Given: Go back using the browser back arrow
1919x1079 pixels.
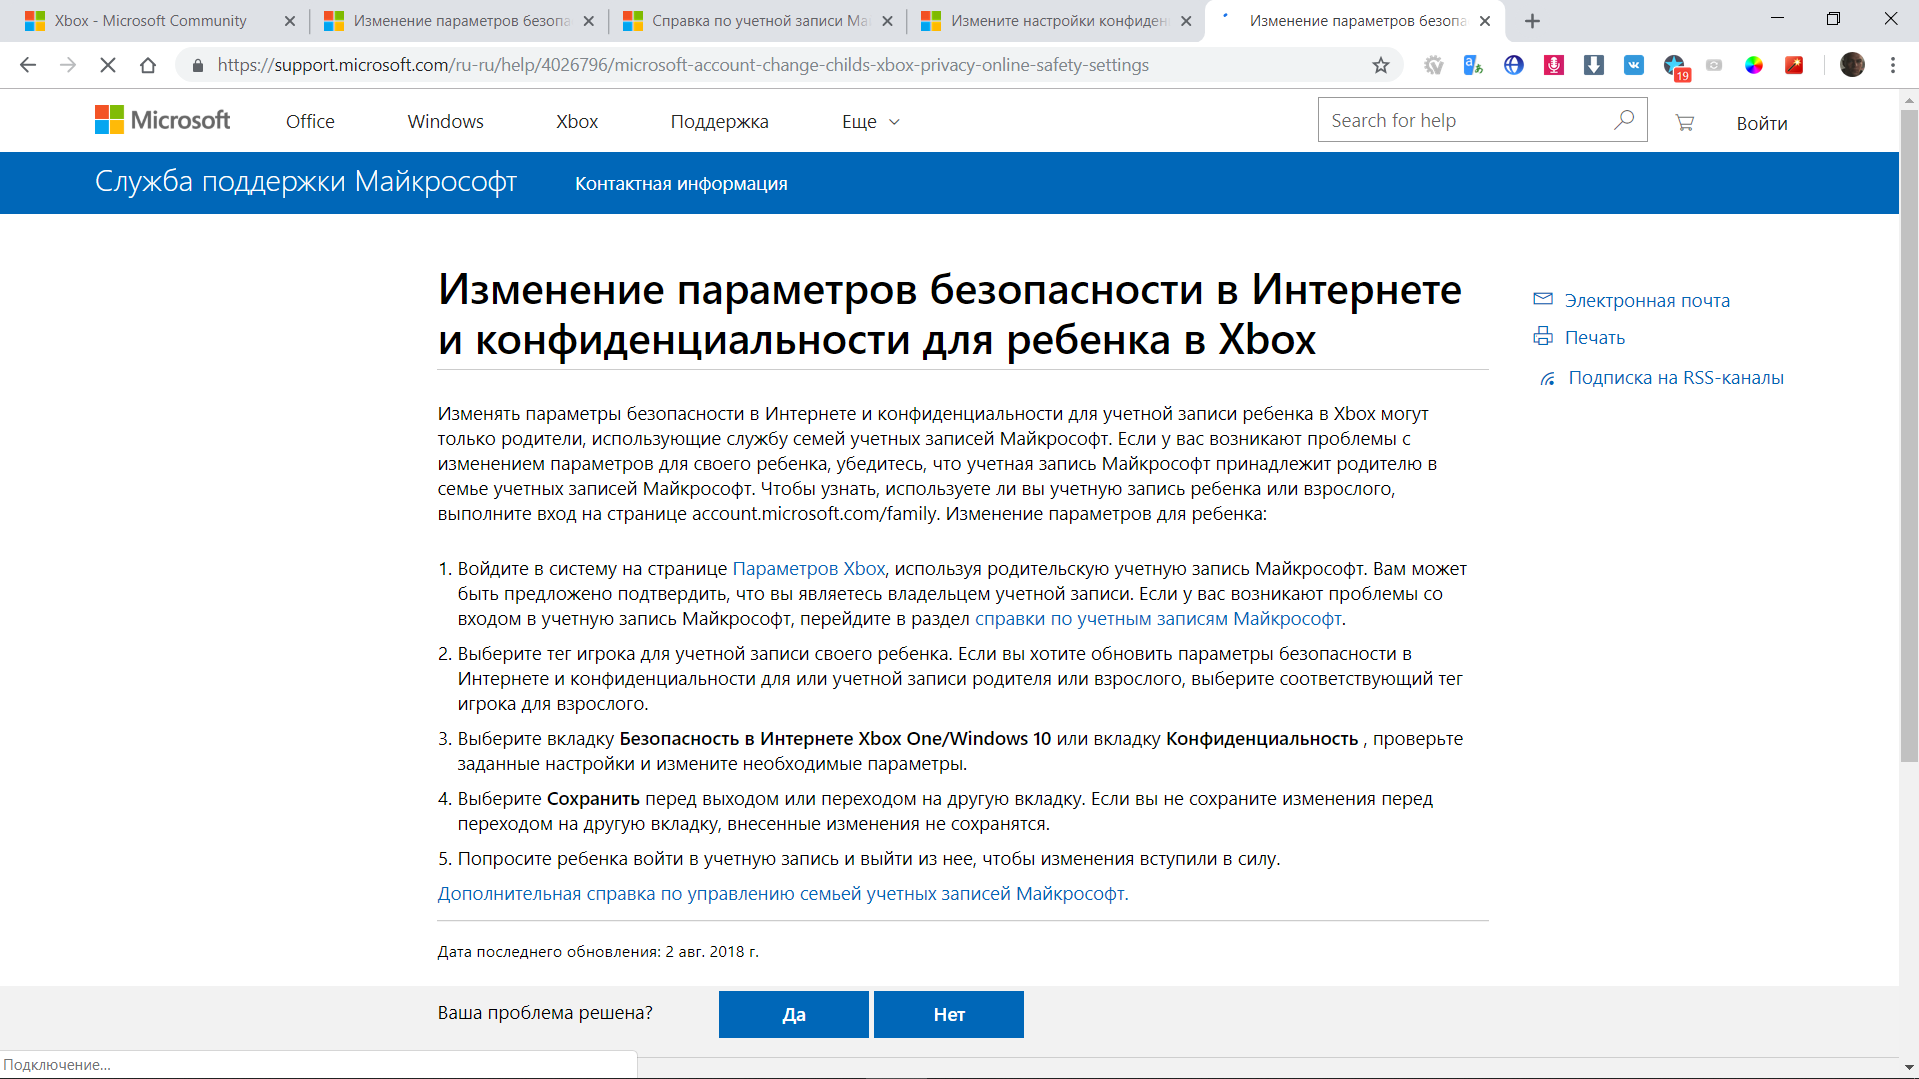Looking at the screenshot, I should (x=28, y=65).
